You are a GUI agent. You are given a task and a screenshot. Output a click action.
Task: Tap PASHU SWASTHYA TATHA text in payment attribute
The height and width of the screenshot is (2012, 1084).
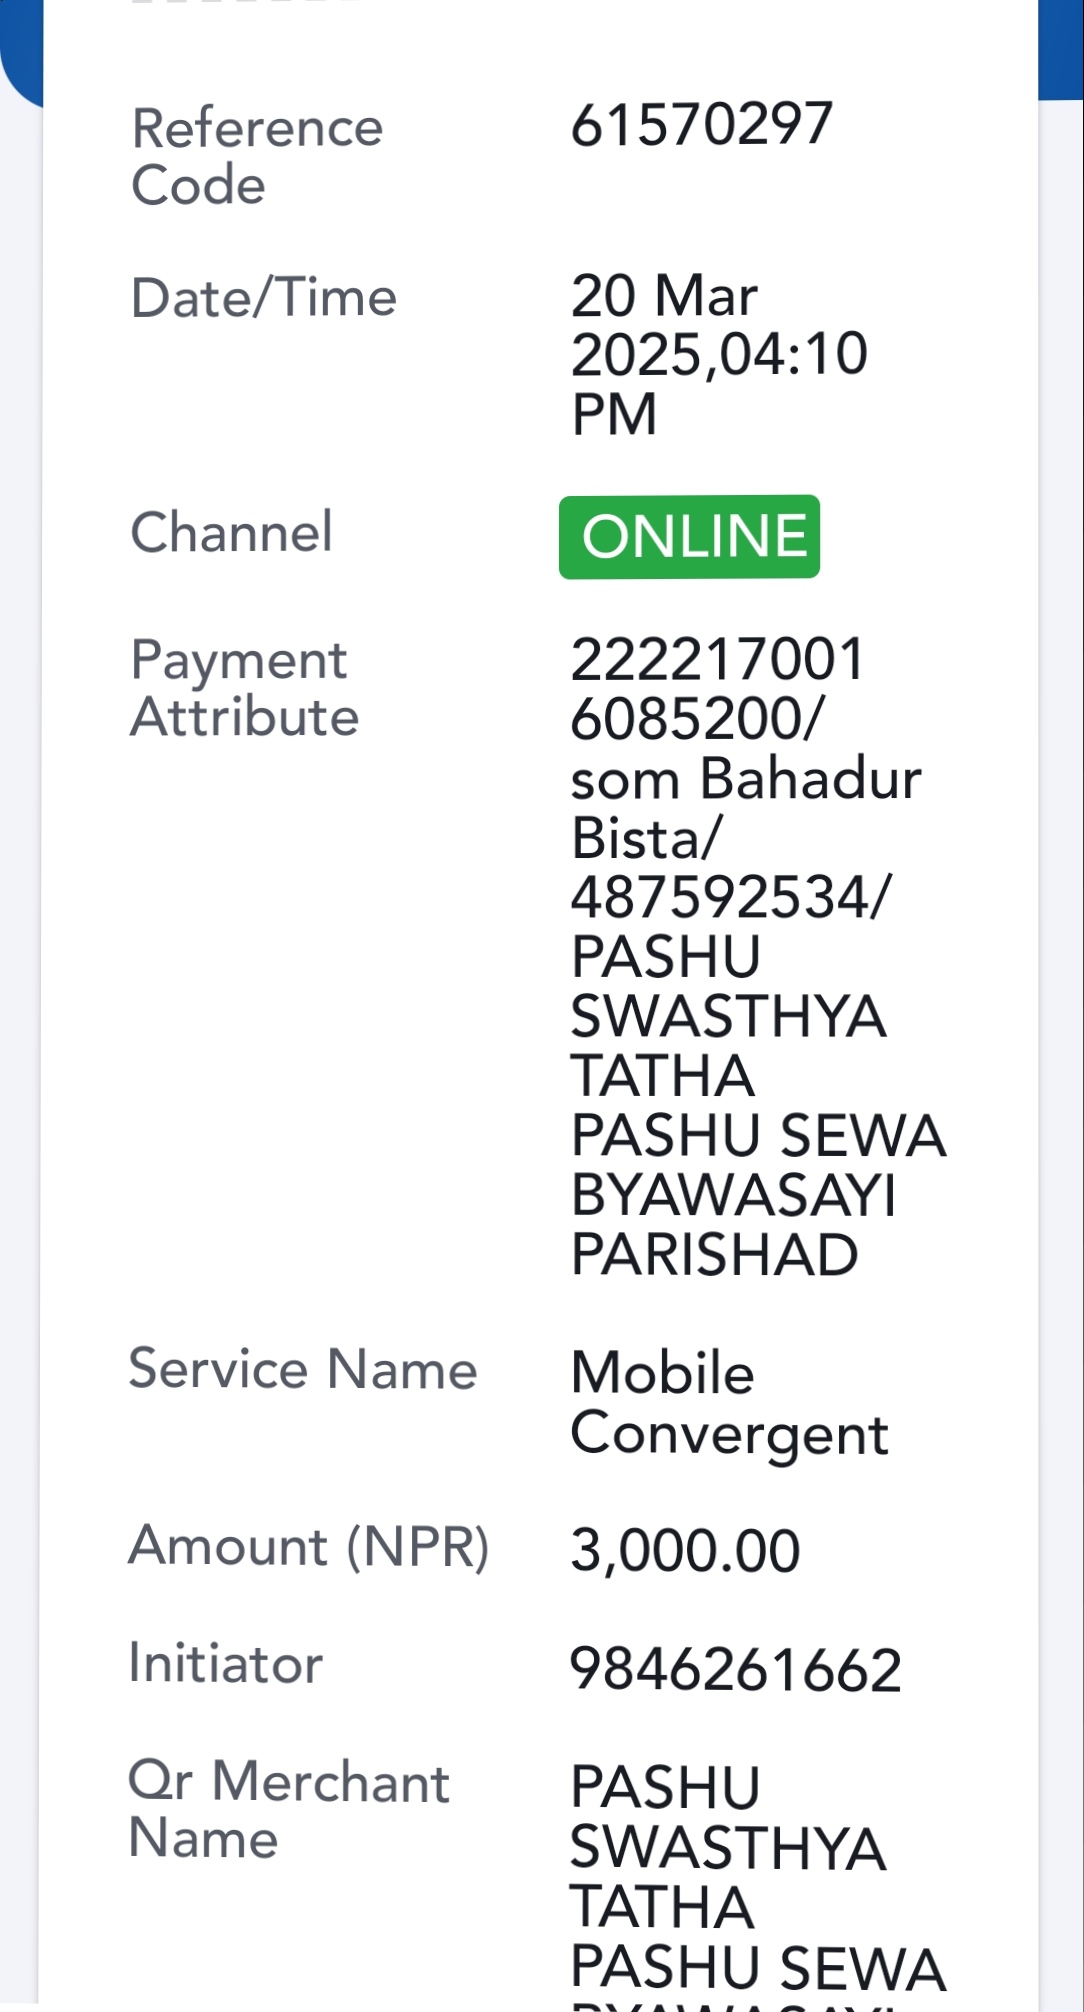tap(728, 1016)
